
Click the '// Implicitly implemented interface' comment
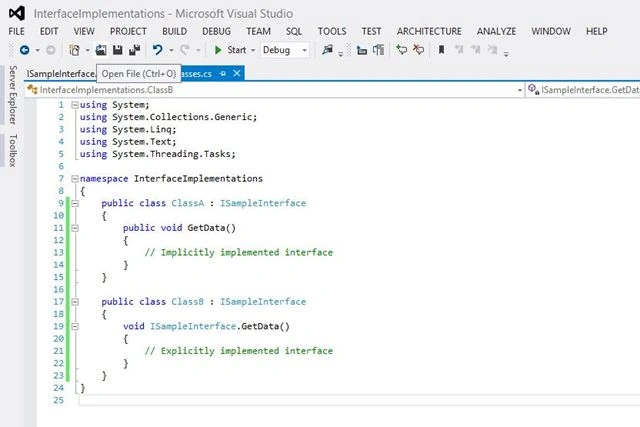[239, 253]
